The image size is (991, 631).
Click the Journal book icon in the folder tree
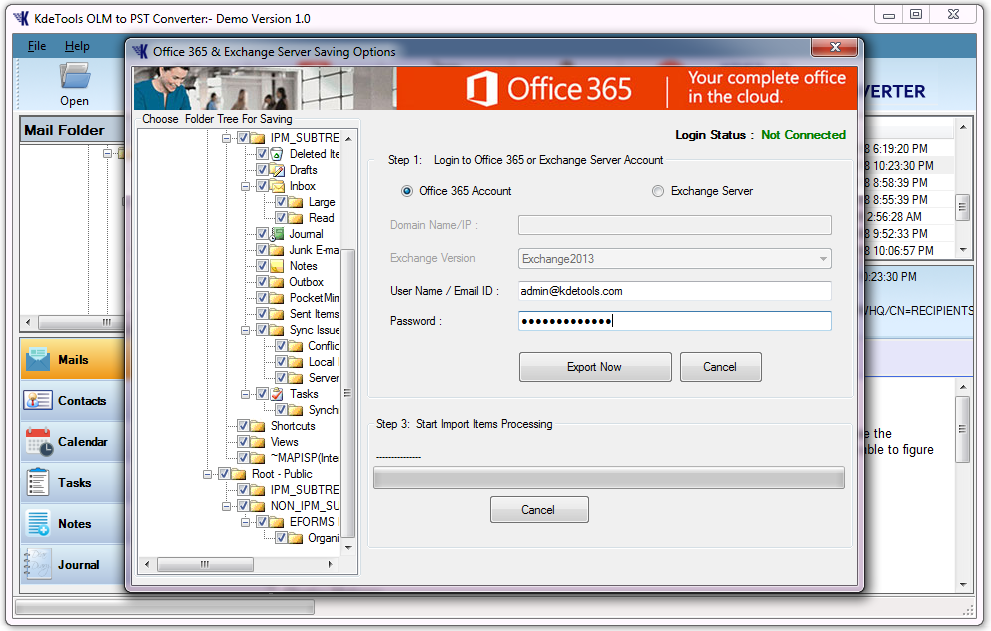pyautogui.click(x=277, y=234)
